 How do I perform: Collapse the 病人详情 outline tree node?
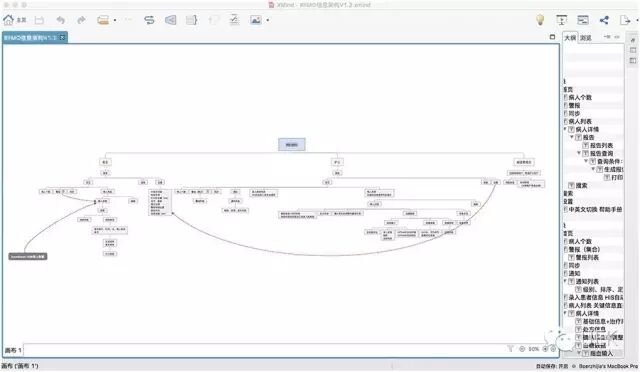(565, 129)
